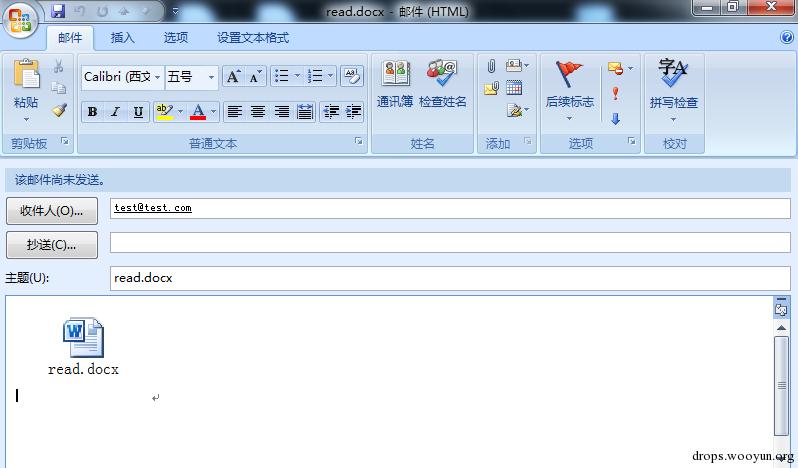Apply a numbered list
Viewport: 798px width, 468px height.
pos(315,77)
